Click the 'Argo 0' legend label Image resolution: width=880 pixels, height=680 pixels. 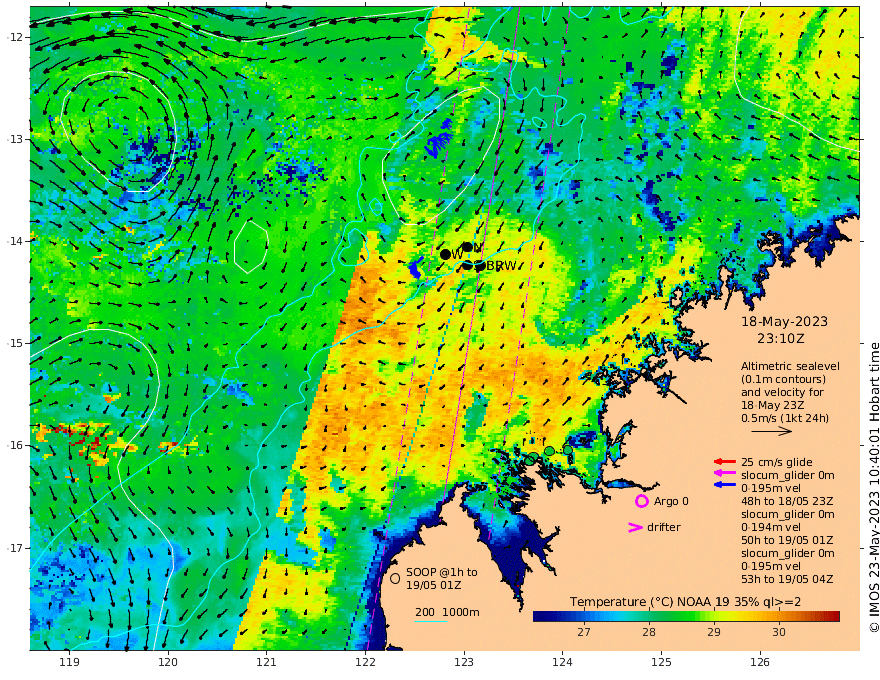671,501
